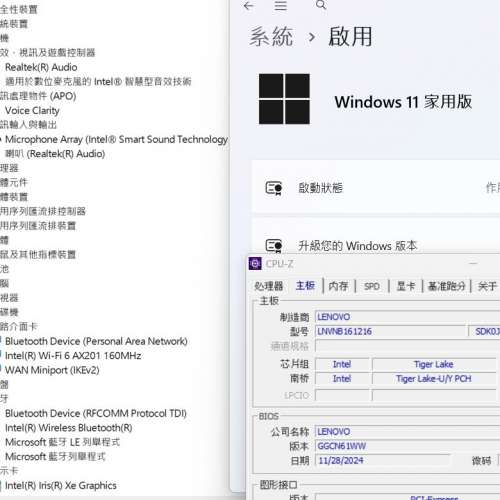Select Intel(R) Wi-Fi 6 AX201 160MHz
The height and width of the screenshot is (500, 500).
coord(73,356)
